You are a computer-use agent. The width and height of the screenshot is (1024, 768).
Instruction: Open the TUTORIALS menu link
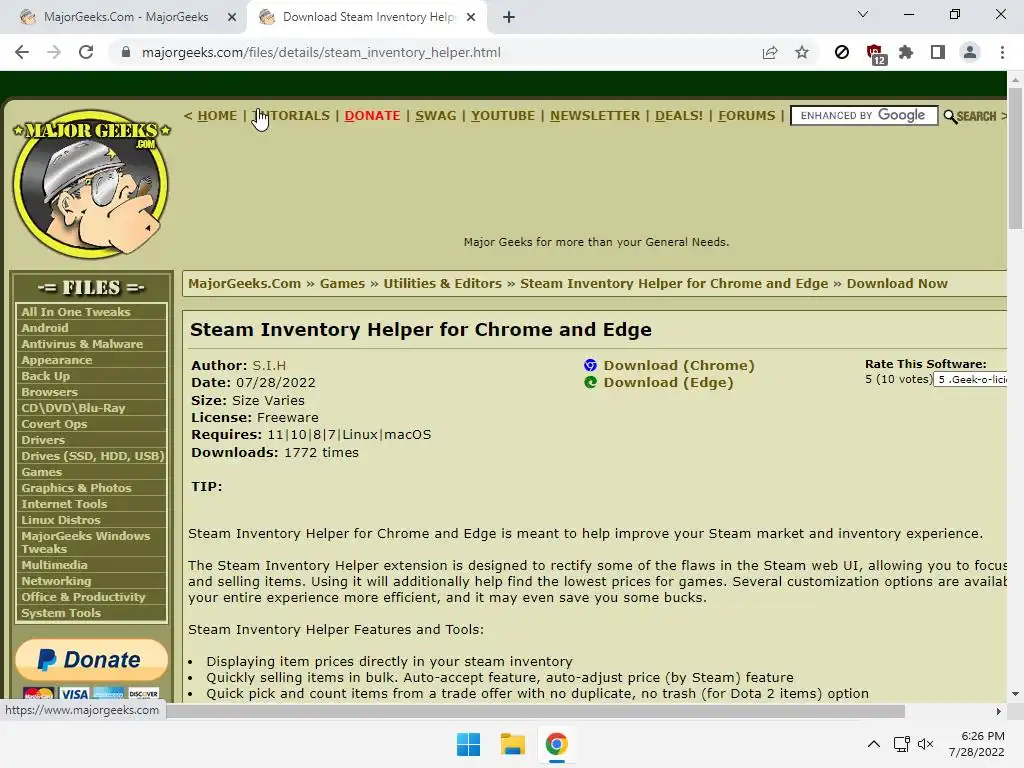point(291,116)
